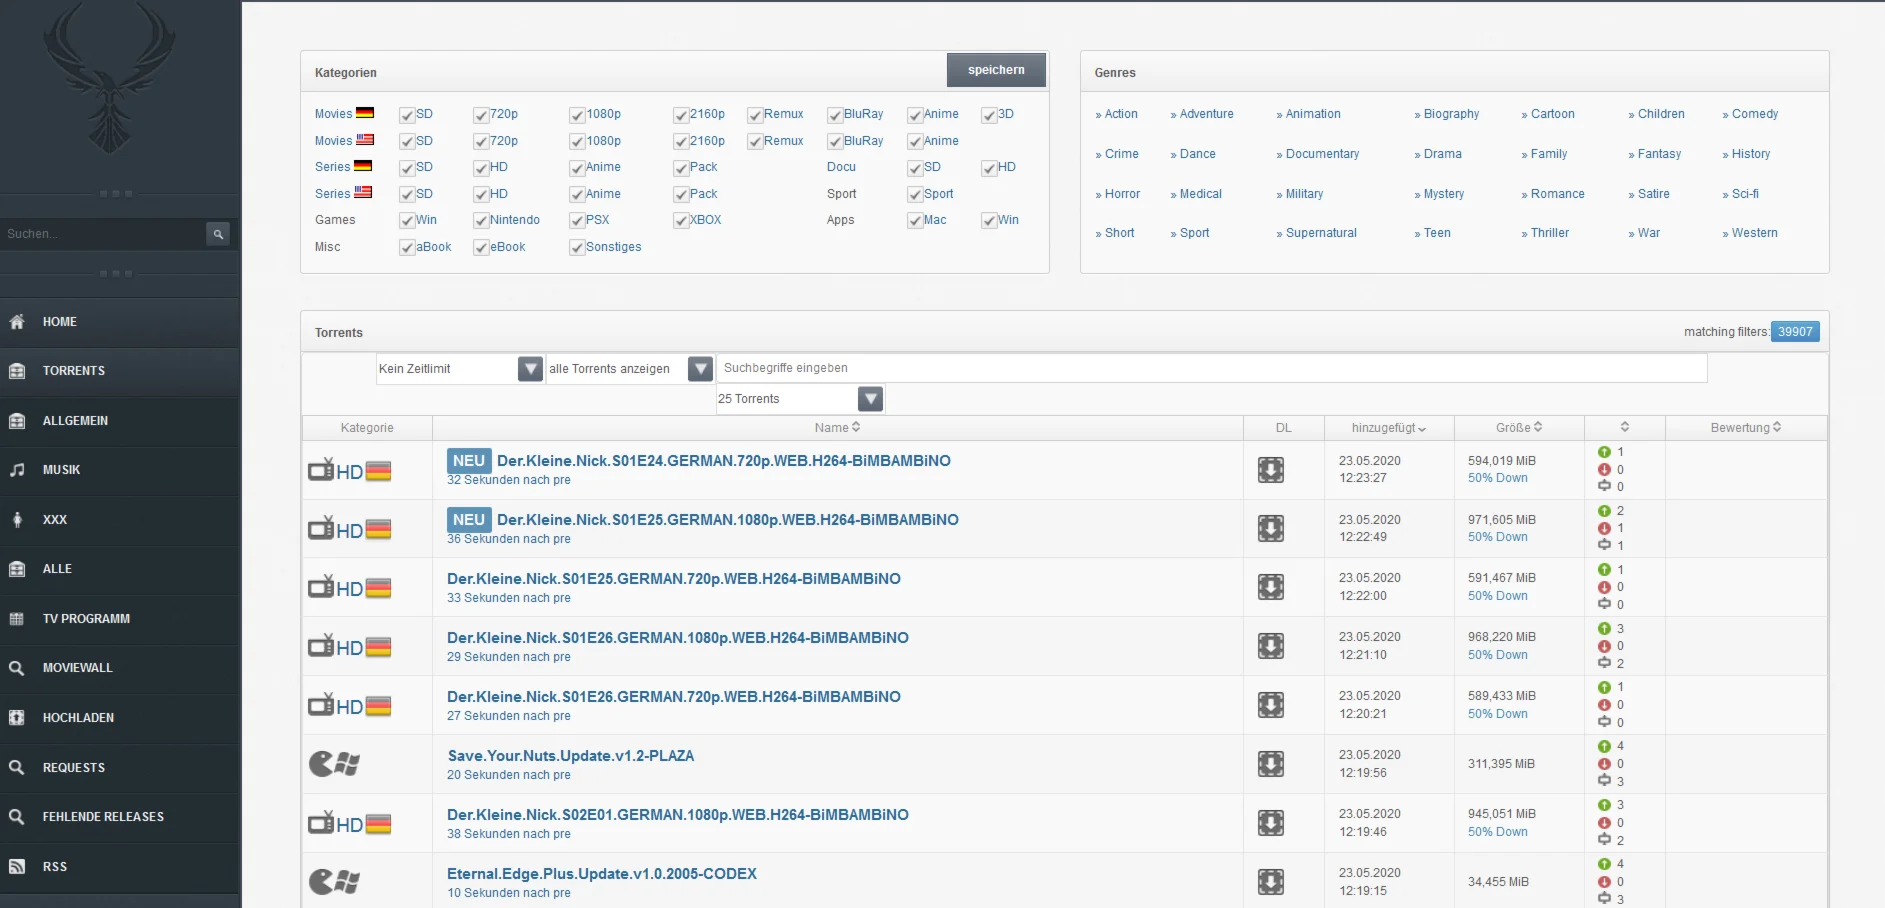Click the thumbs-up icon for S01E25 1080p torrent
The width and height of the screenshot is (1885, 908).
click(x=1604, y=511)
